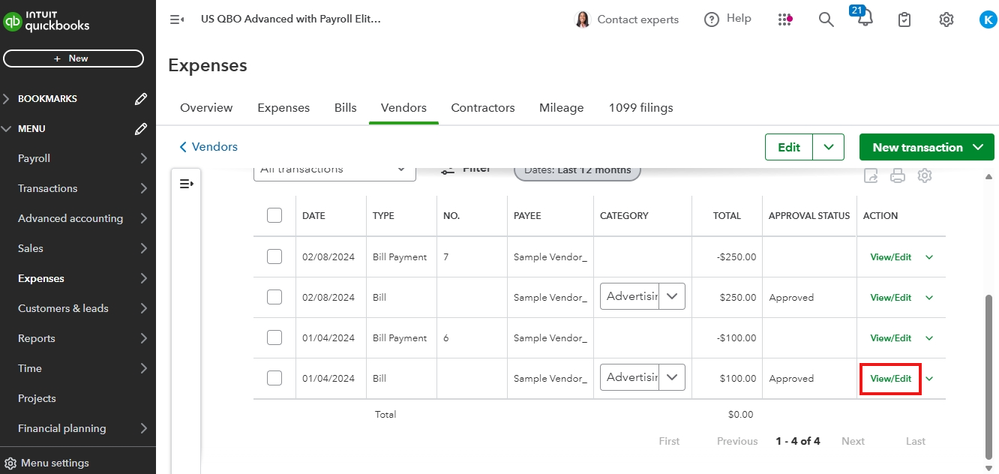
Task: Check the Bill Payment no. 7 row
Action: (x=275, y=257)
